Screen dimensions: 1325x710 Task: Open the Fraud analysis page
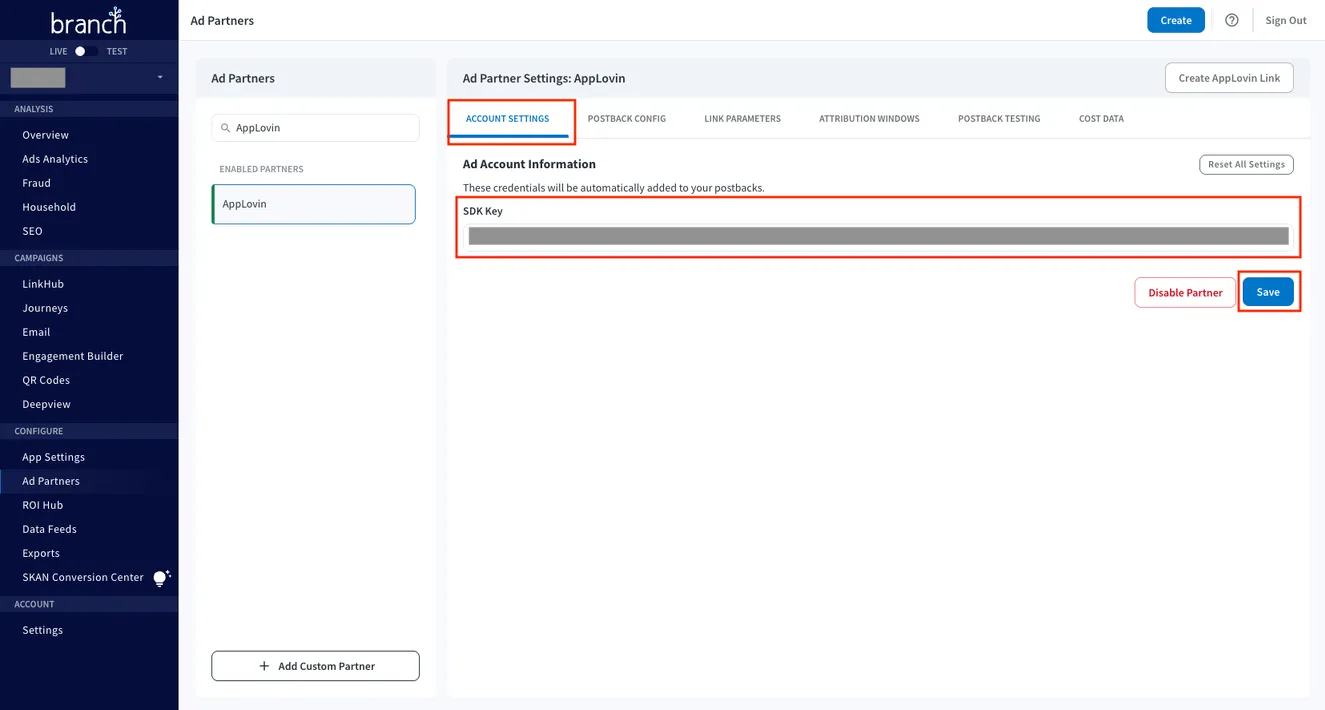click(36, 182)
